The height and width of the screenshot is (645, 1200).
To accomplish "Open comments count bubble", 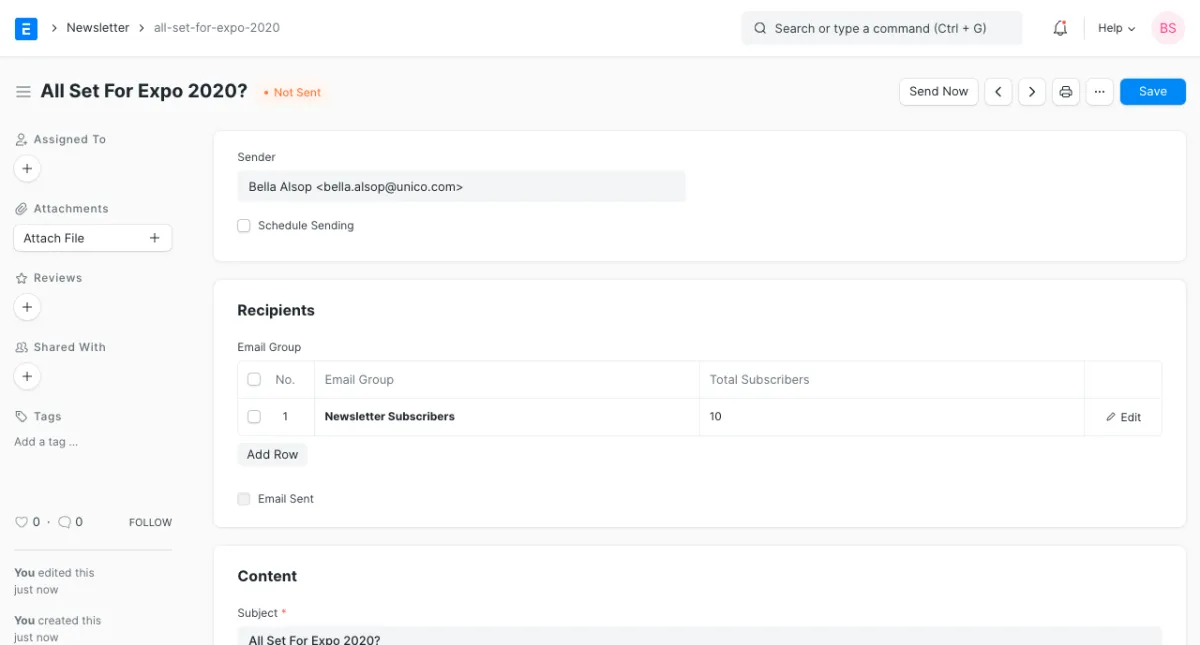I will tap(65, 522).
